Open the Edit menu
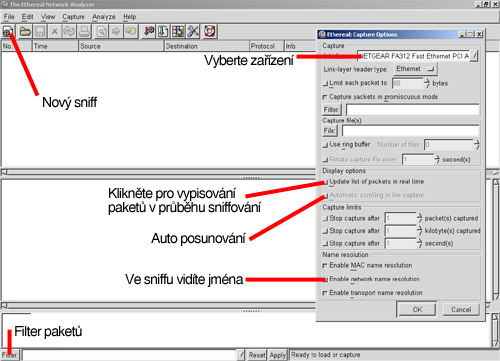The height and width of the screenshot is (361, 500). 27,17
